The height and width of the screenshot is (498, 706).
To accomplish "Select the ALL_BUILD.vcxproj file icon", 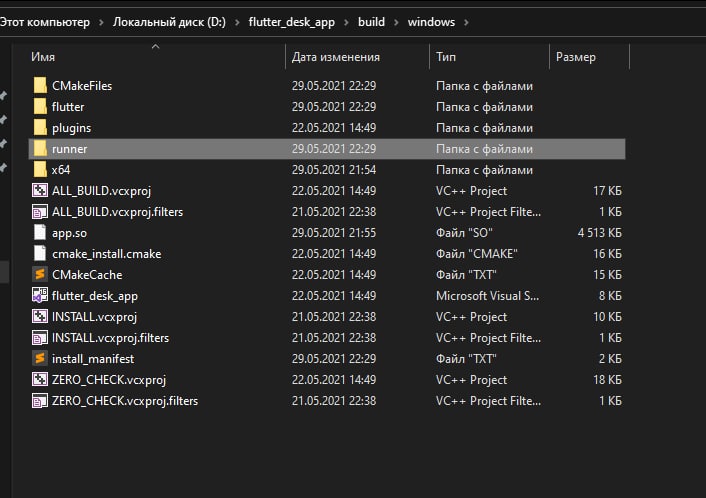I will tap(40, 190).
